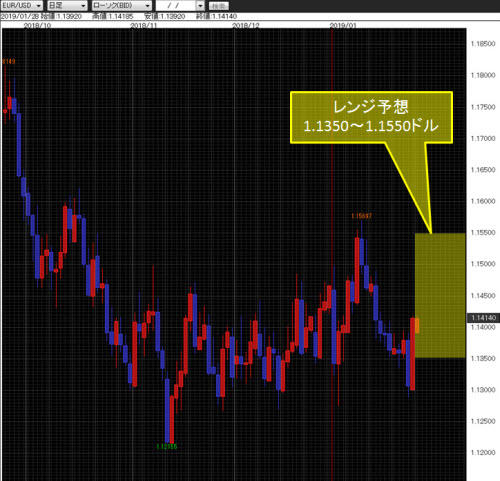This screenshot has width=500, height=481.
Task: Open the ローソク(BID) chart type dropdown
Action: (x=122, y=5)
